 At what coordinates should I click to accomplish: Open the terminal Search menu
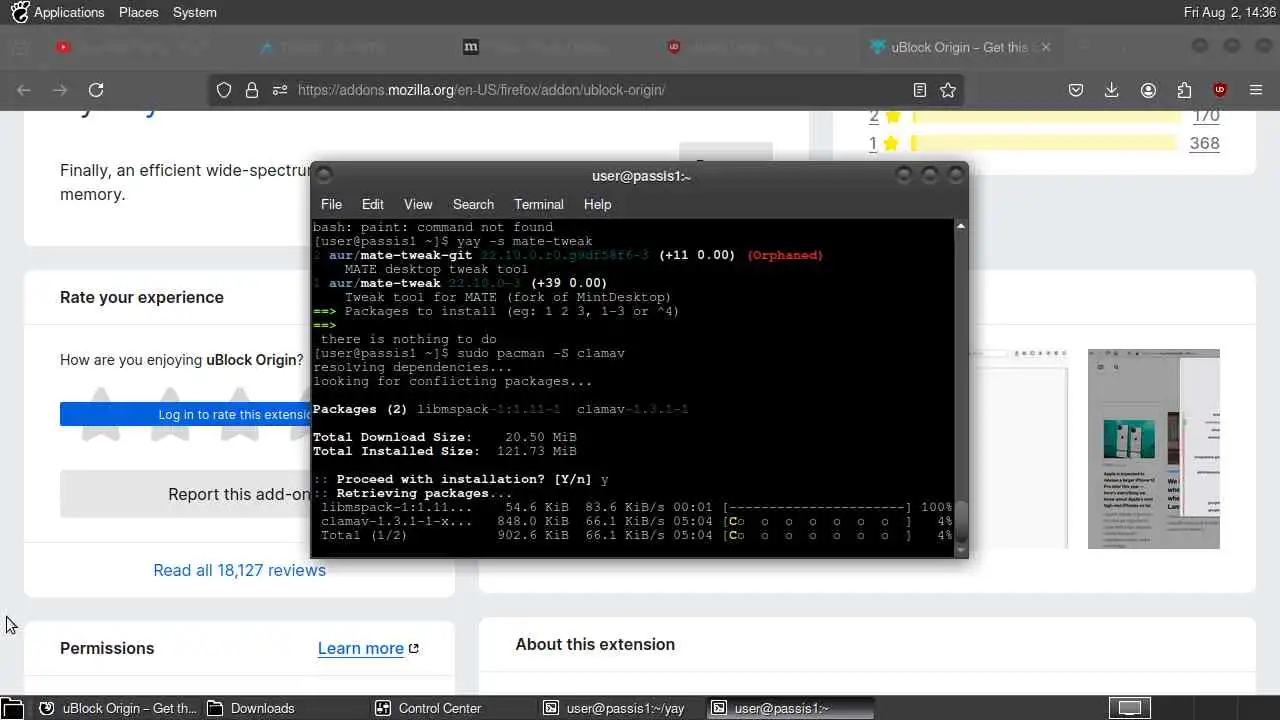tap(473, 204)
